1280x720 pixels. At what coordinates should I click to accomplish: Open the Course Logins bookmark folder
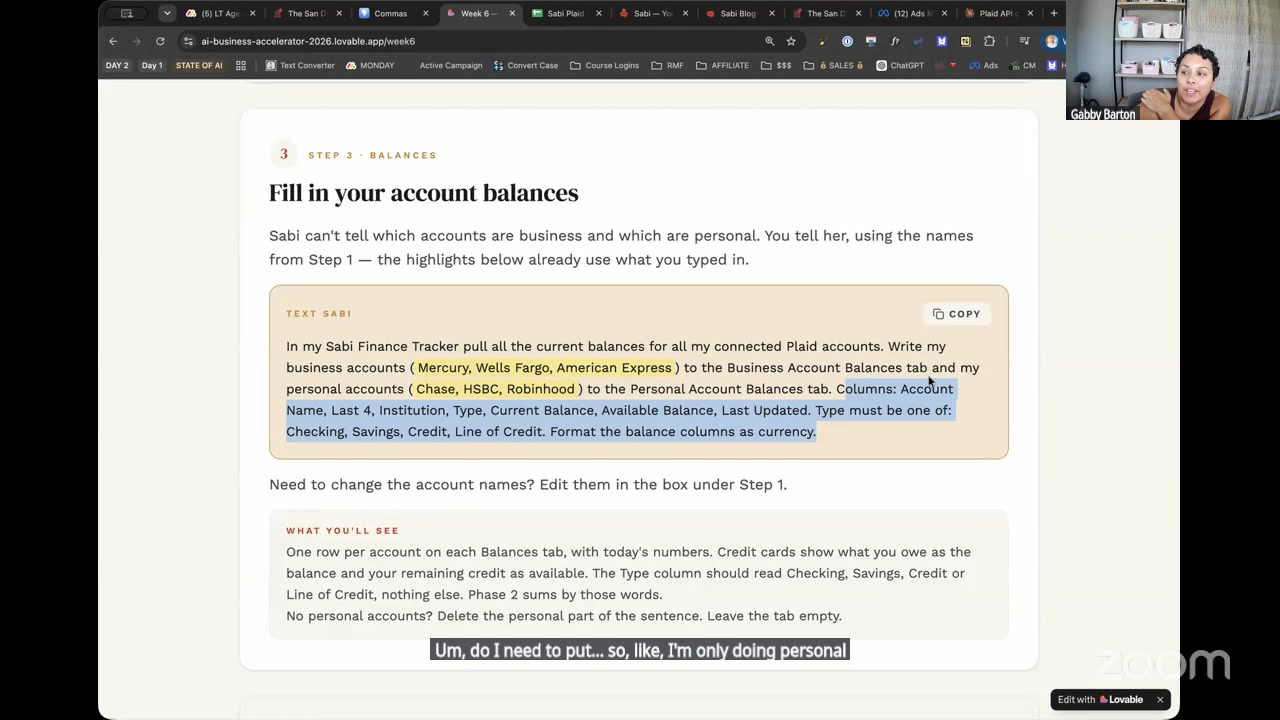[604, 65]
